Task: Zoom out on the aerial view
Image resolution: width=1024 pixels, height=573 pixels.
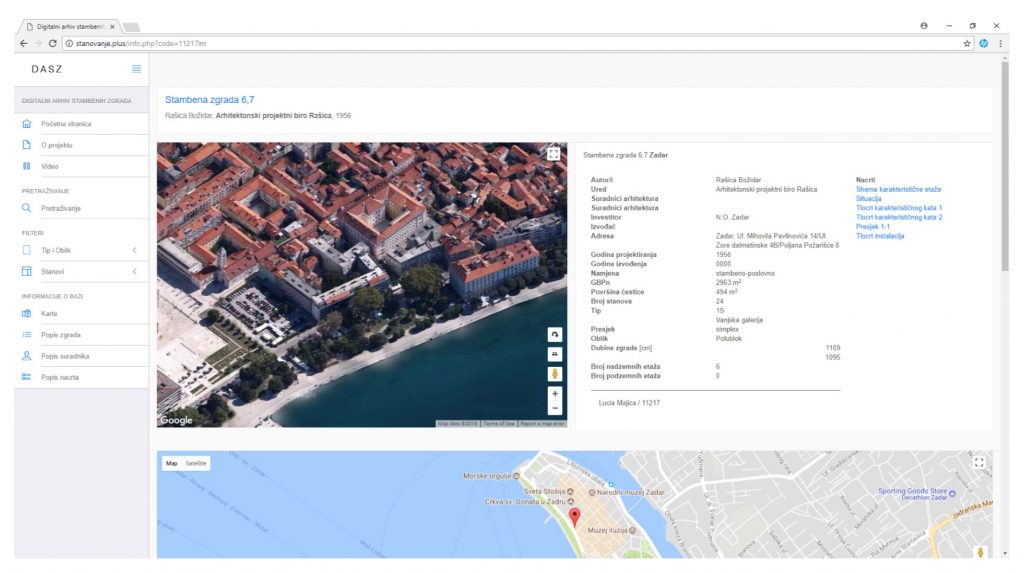Action: point(554,408)
